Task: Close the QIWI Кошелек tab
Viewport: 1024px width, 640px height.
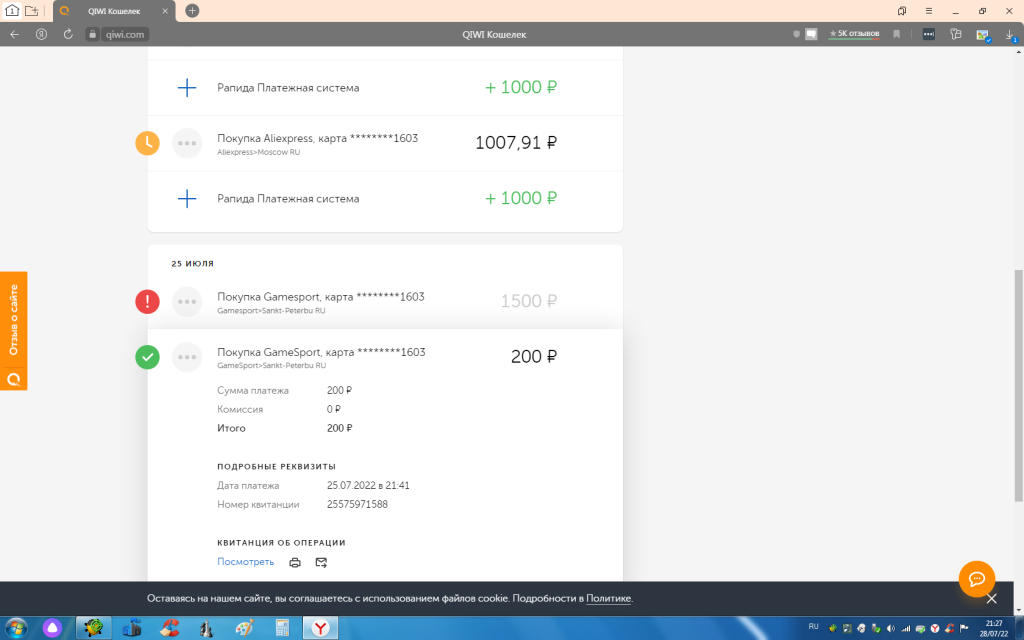Action: click(165, 11)
